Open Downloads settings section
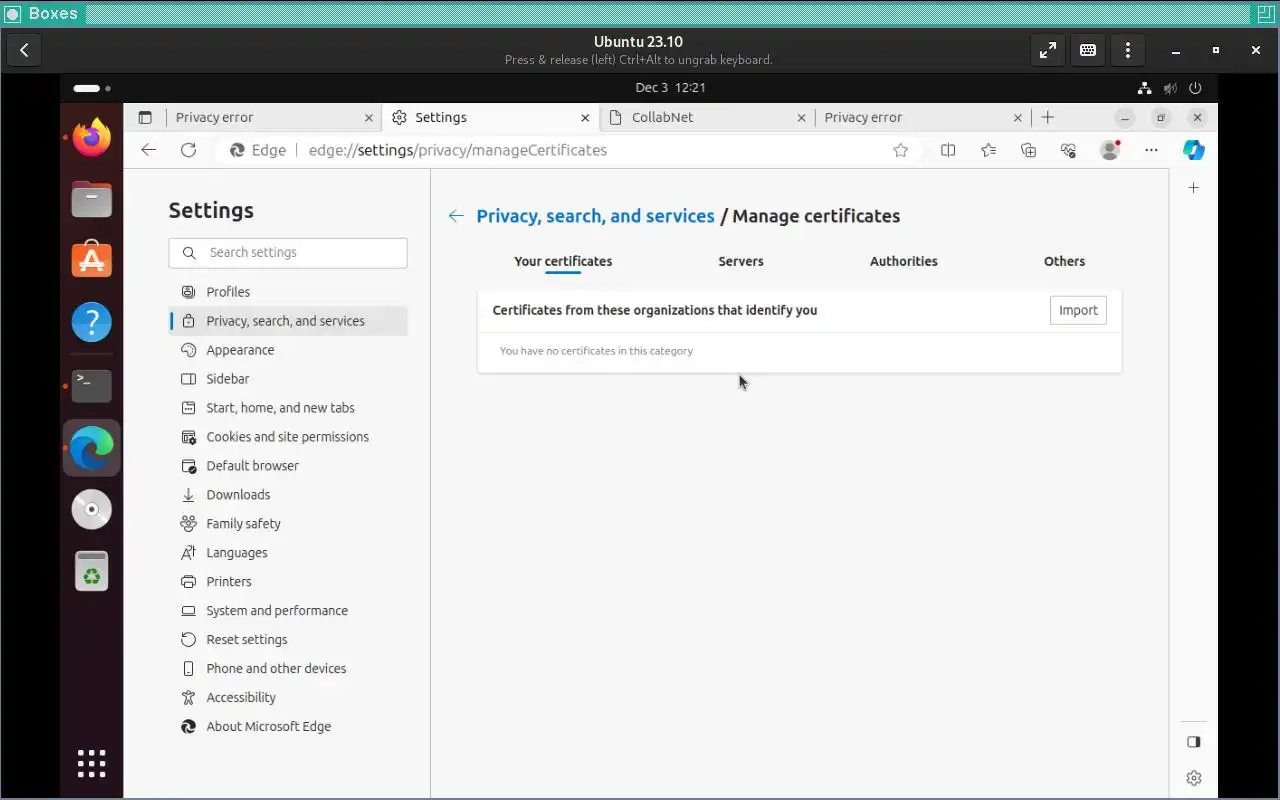1280x800 pixels. pos(288,495)
